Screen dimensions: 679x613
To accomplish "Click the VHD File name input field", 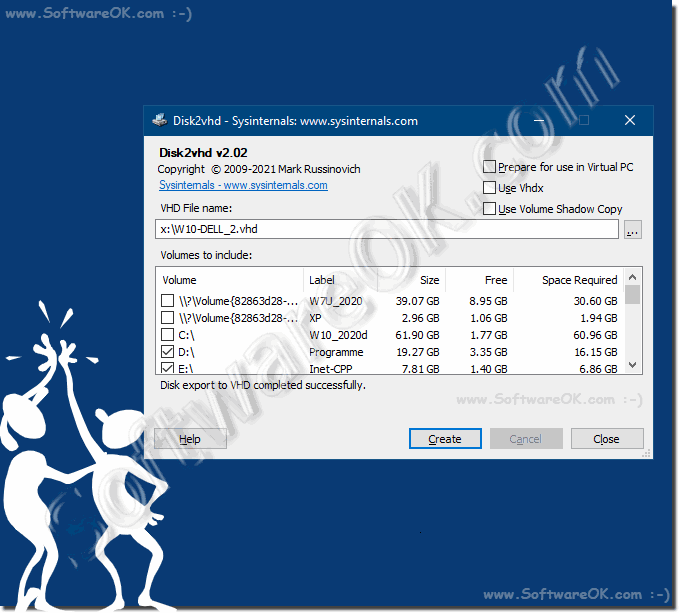I will pyautogui.click(x=387, y=229).
